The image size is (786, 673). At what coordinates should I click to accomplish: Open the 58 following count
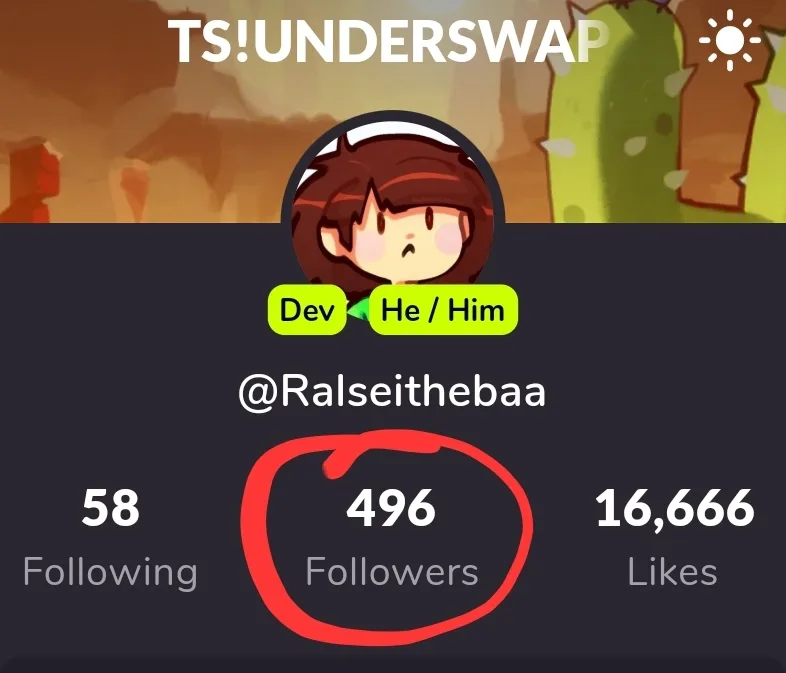tap(111, 508)
